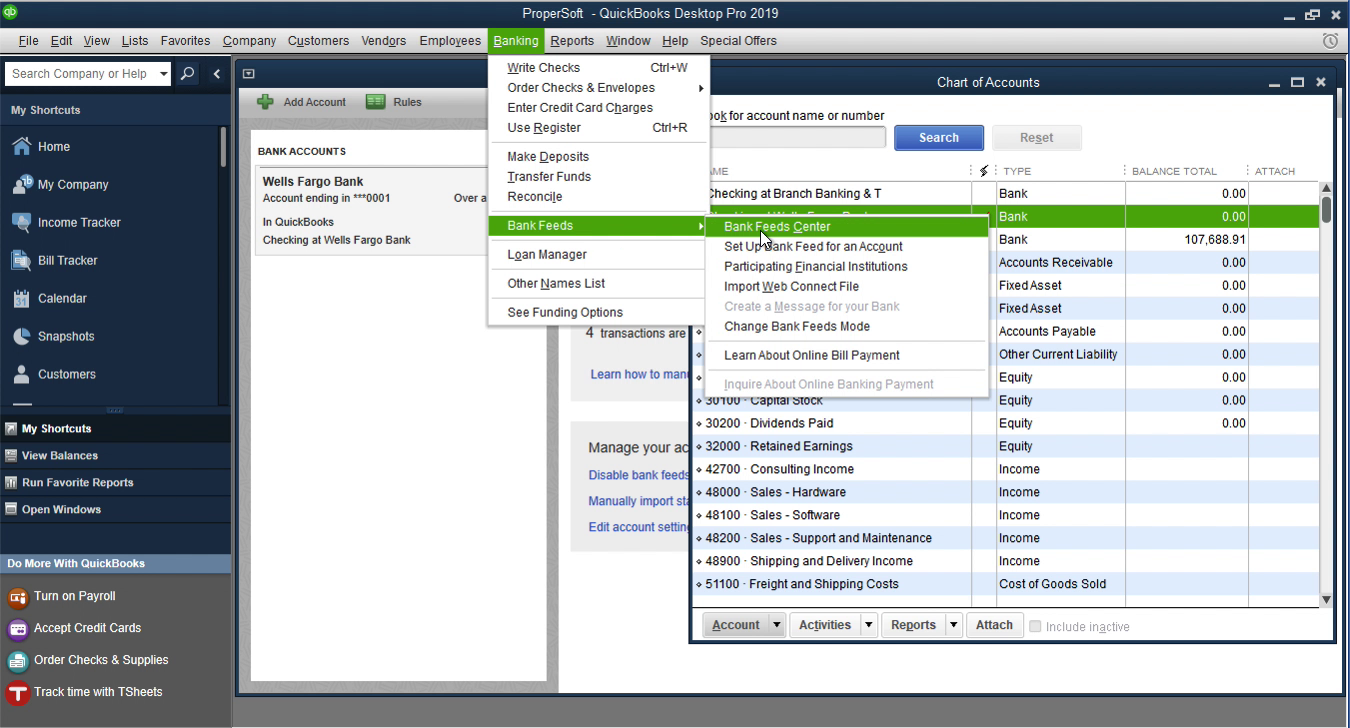Select Run Favorite Reports panel
1350x728 pixels.
[115, 482]
